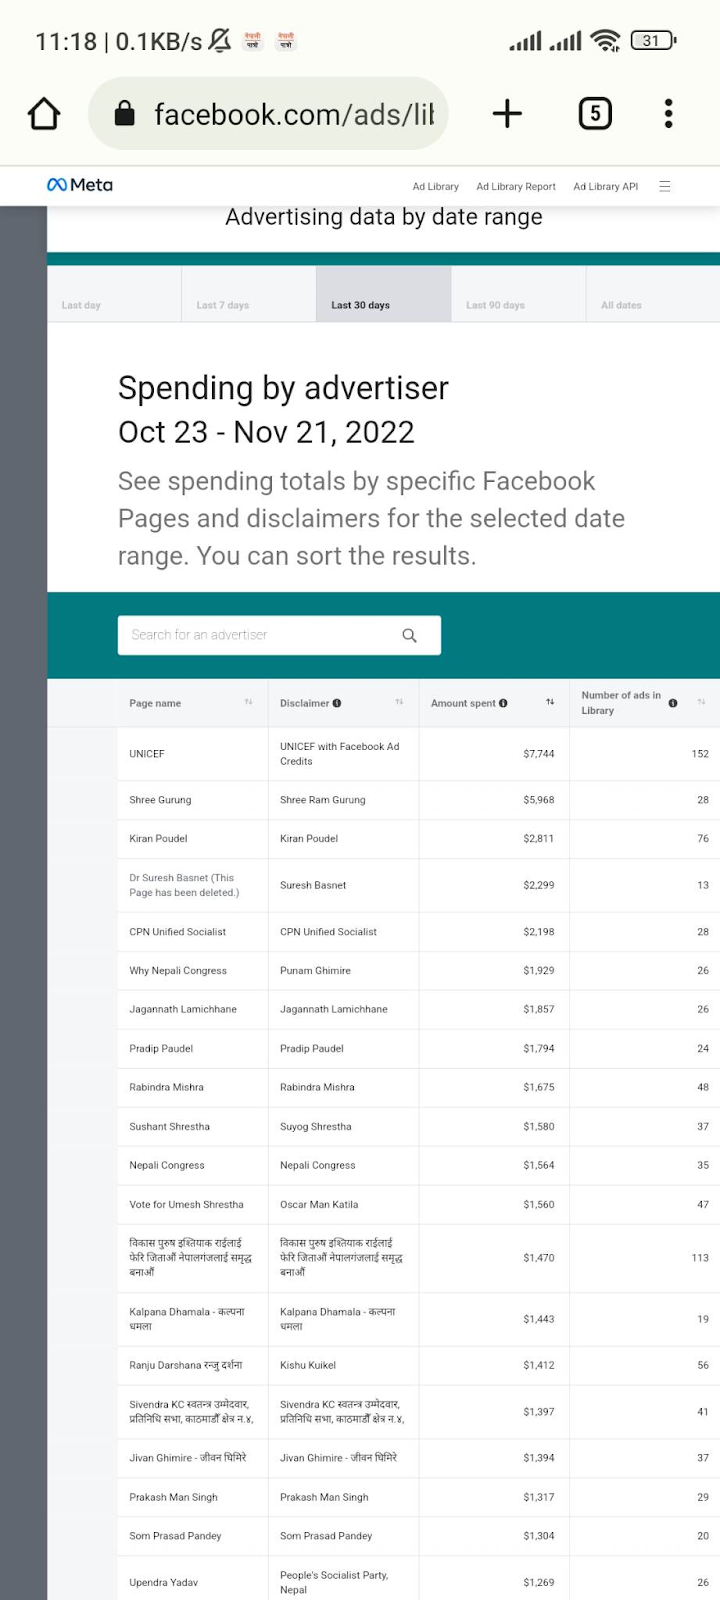Click the Amount spent info icon
This screenshot has width=720, height=1600.
pos(503,703)
